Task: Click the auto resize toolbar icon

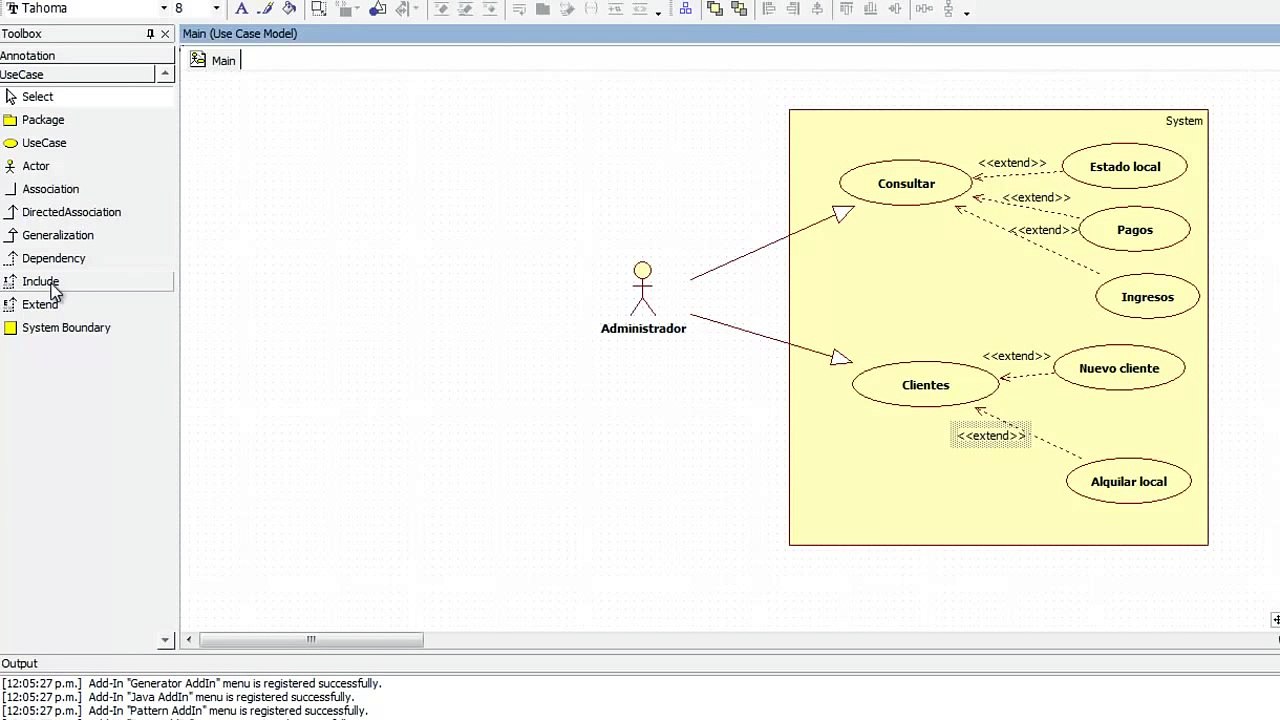Action: pos(318,9)
